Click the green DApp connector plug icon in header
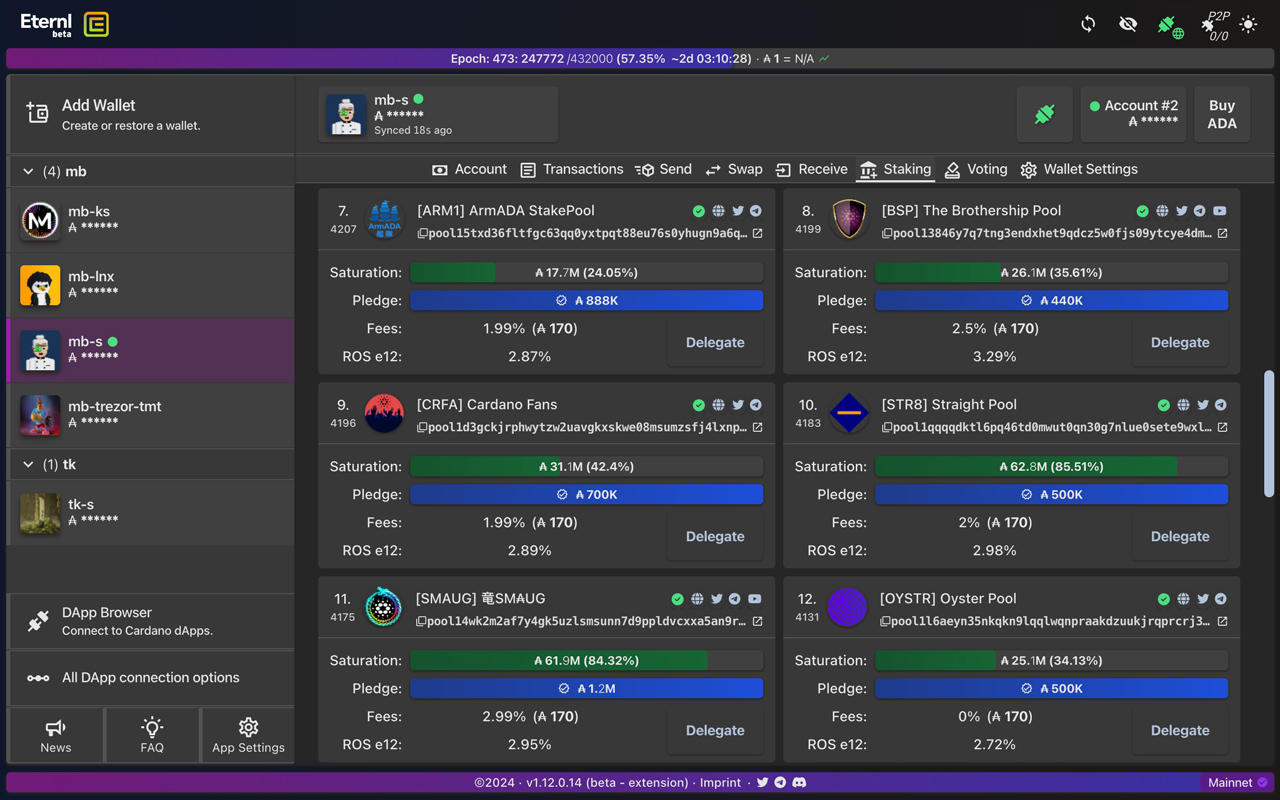Viewport: 1280px width, 800px height. pos(1169,25)
